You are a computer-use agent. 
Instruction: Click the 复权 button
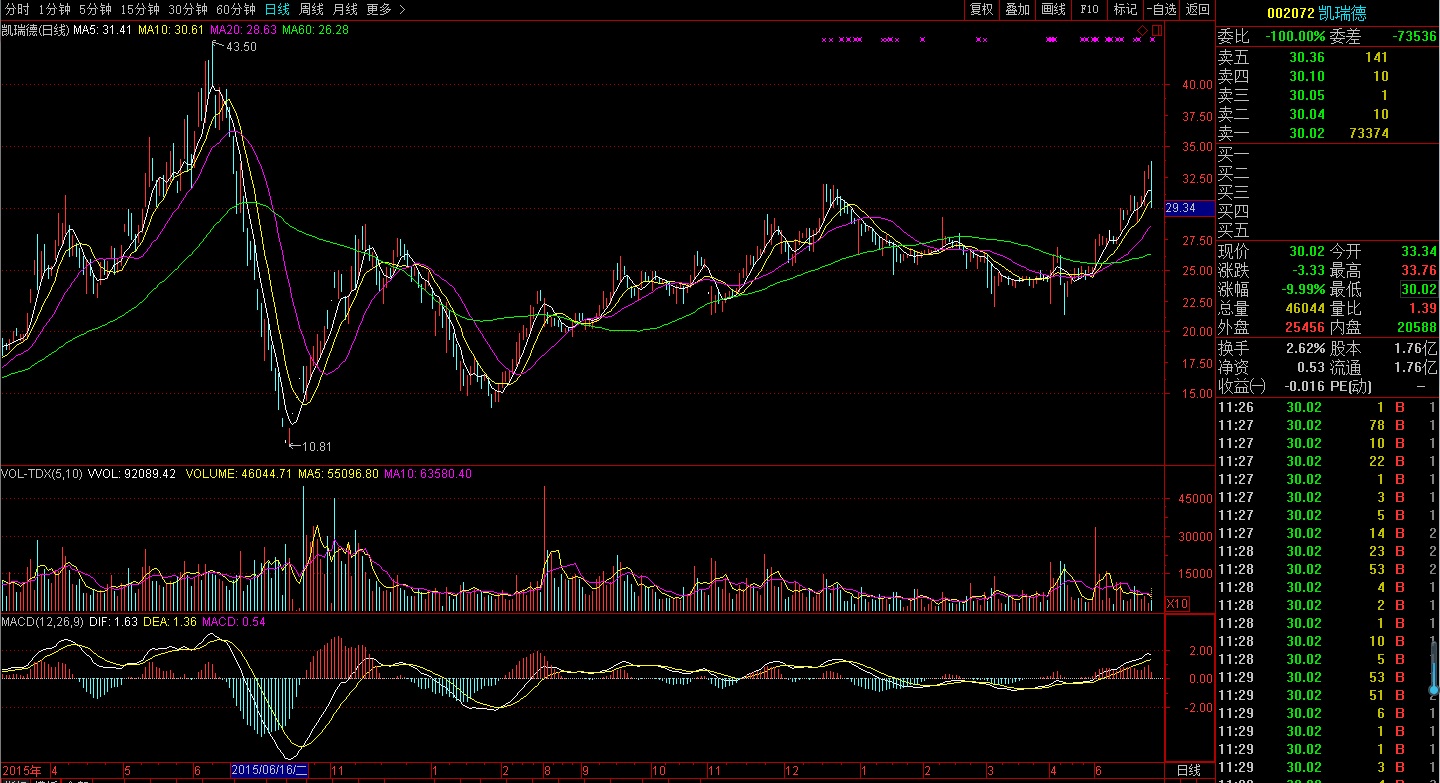982,9
